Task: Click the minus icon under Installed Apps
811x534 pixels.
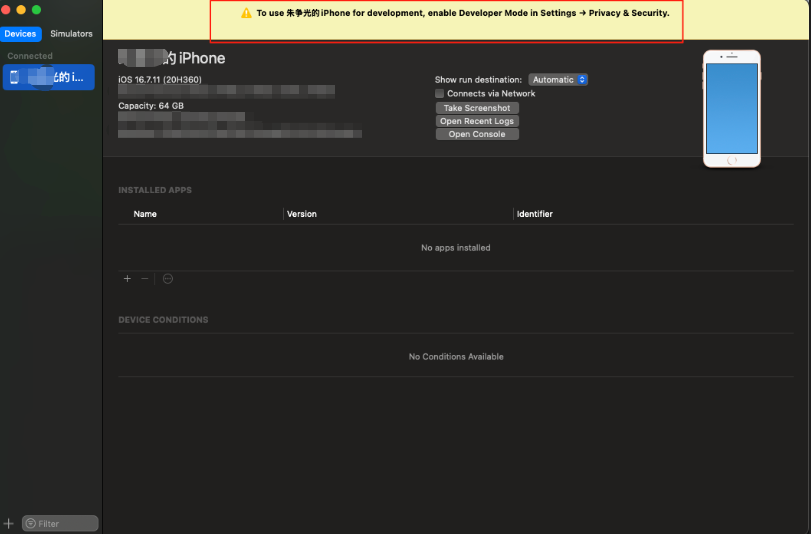Action: (x=145, y=279)
